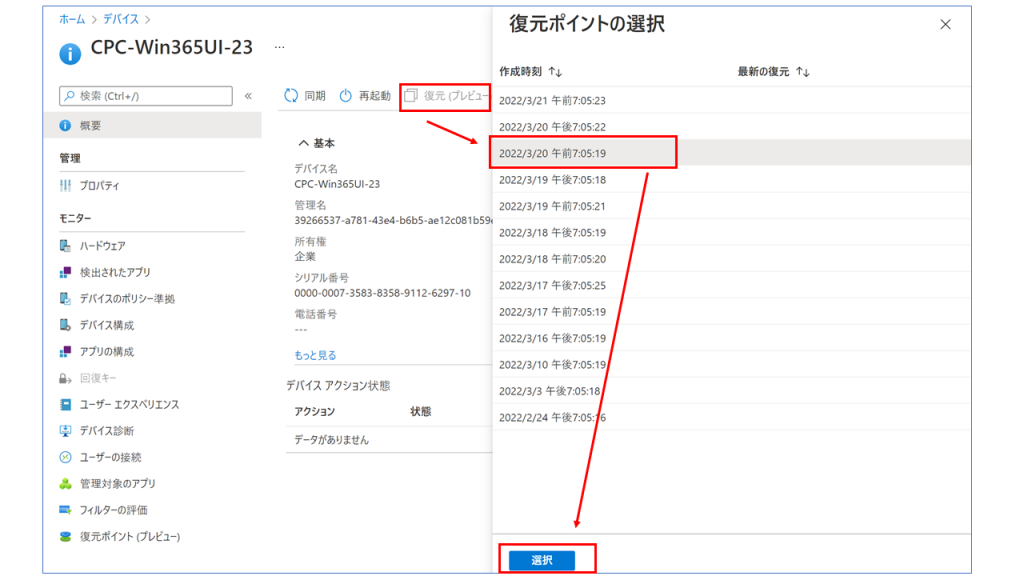
Task: Click the Restart (再起動) power icon
Action: (x=346, y=96)
